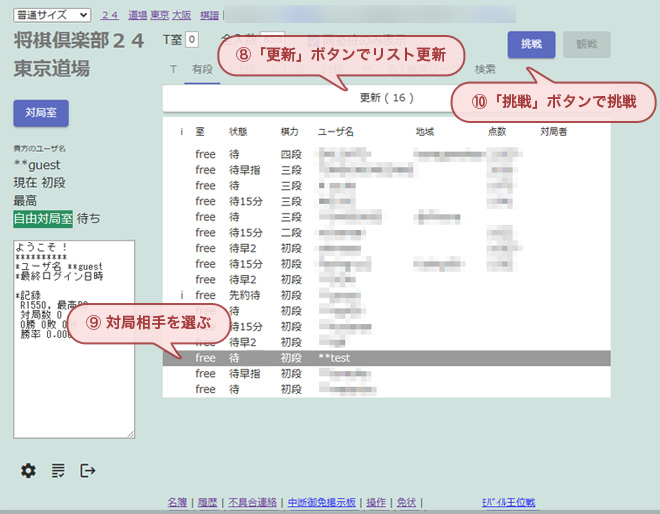Click the T室 number input field

click(x=192, y=40)
